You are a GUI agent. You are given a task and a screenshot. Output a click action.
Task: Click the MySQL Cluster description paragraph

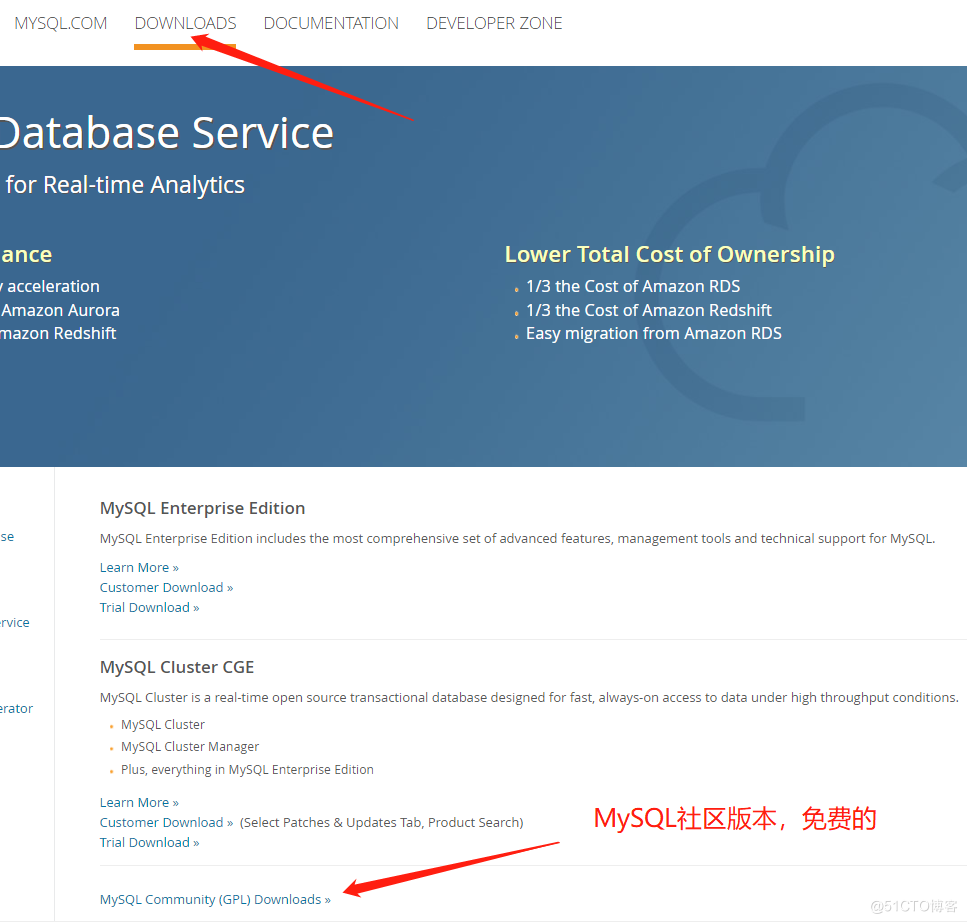(x=529, y=698)
